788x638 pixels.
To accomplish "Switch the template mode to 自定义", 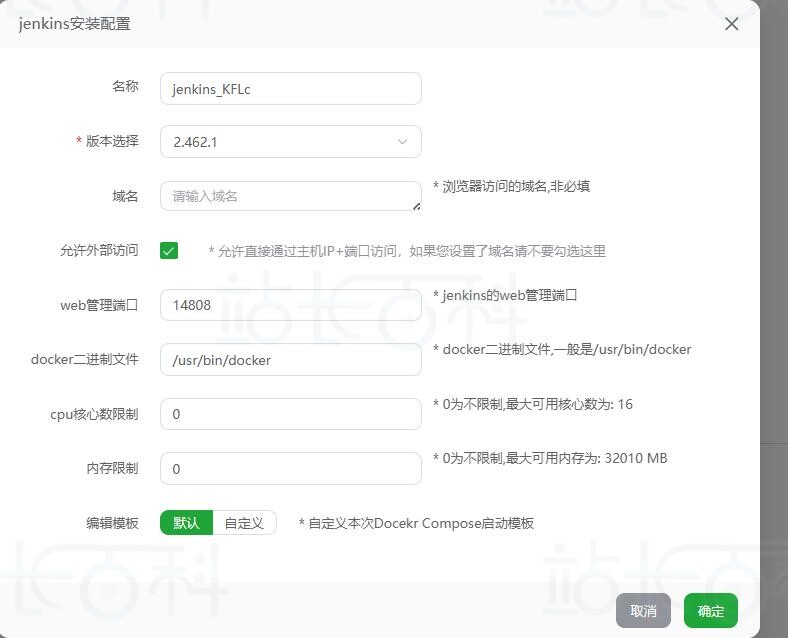I will click(x=244, y=523).
